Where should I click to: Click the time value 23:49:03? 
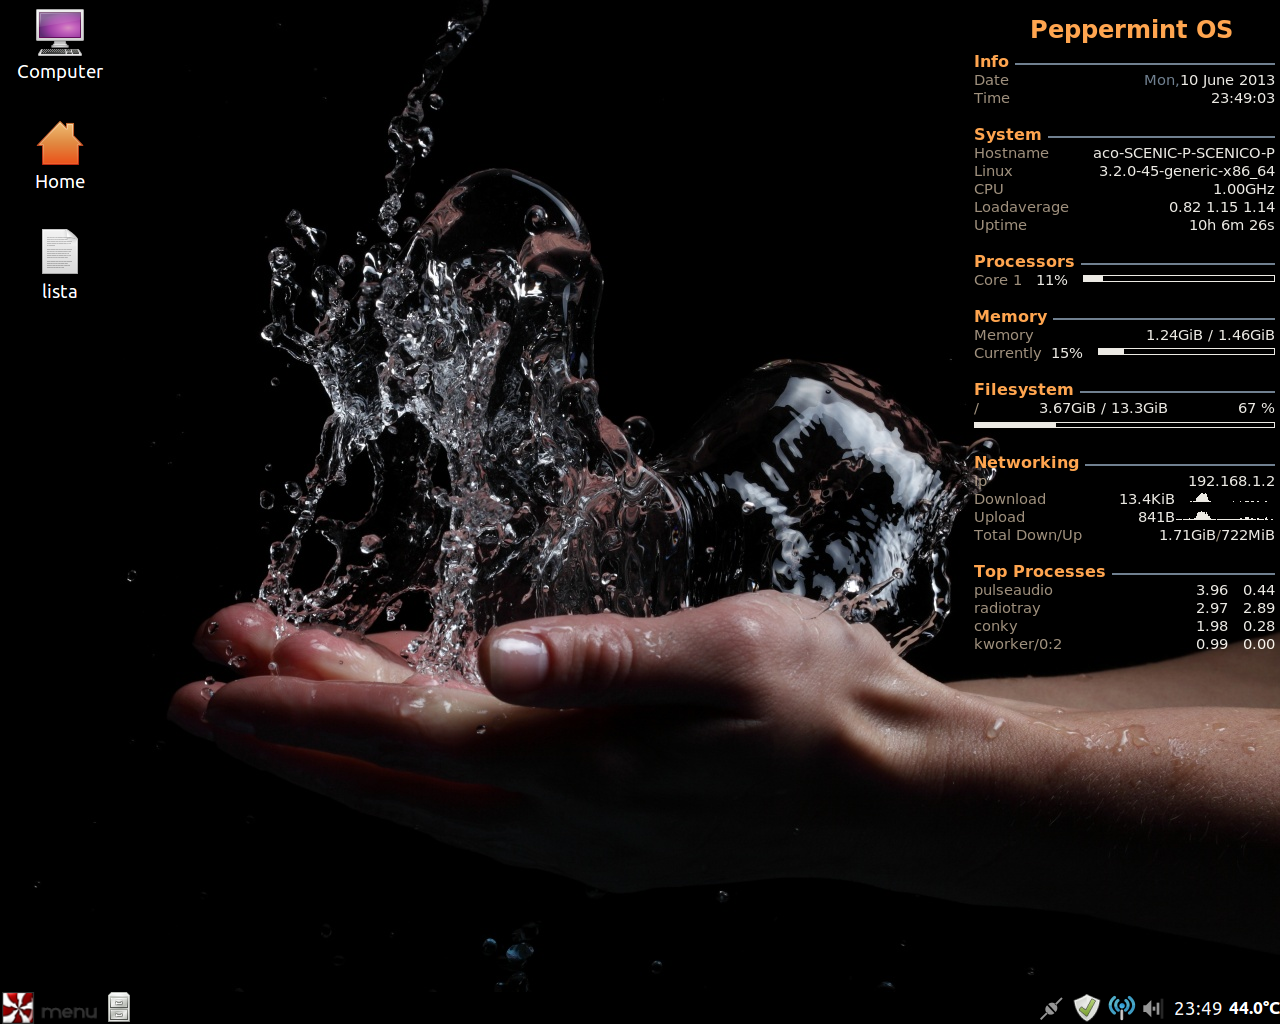(1243, 98)
